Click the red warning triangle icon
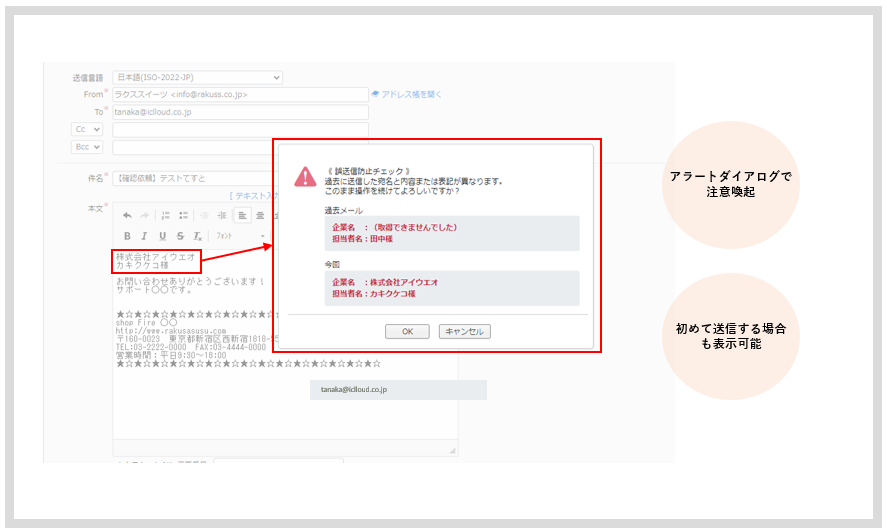Viewport: 887px width, 531px height. pyautogui.click(x=305, y=176)
